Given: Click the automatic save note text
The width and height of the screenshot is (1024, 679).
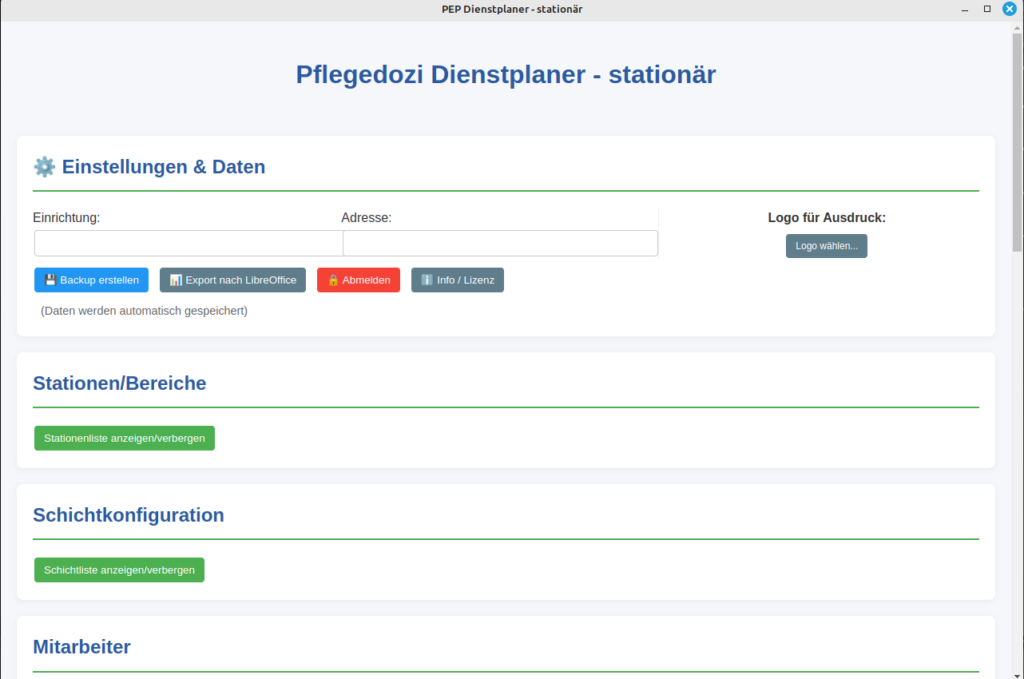Looking at the screenshot, I should pyautogui.click(x=144, y=311).
